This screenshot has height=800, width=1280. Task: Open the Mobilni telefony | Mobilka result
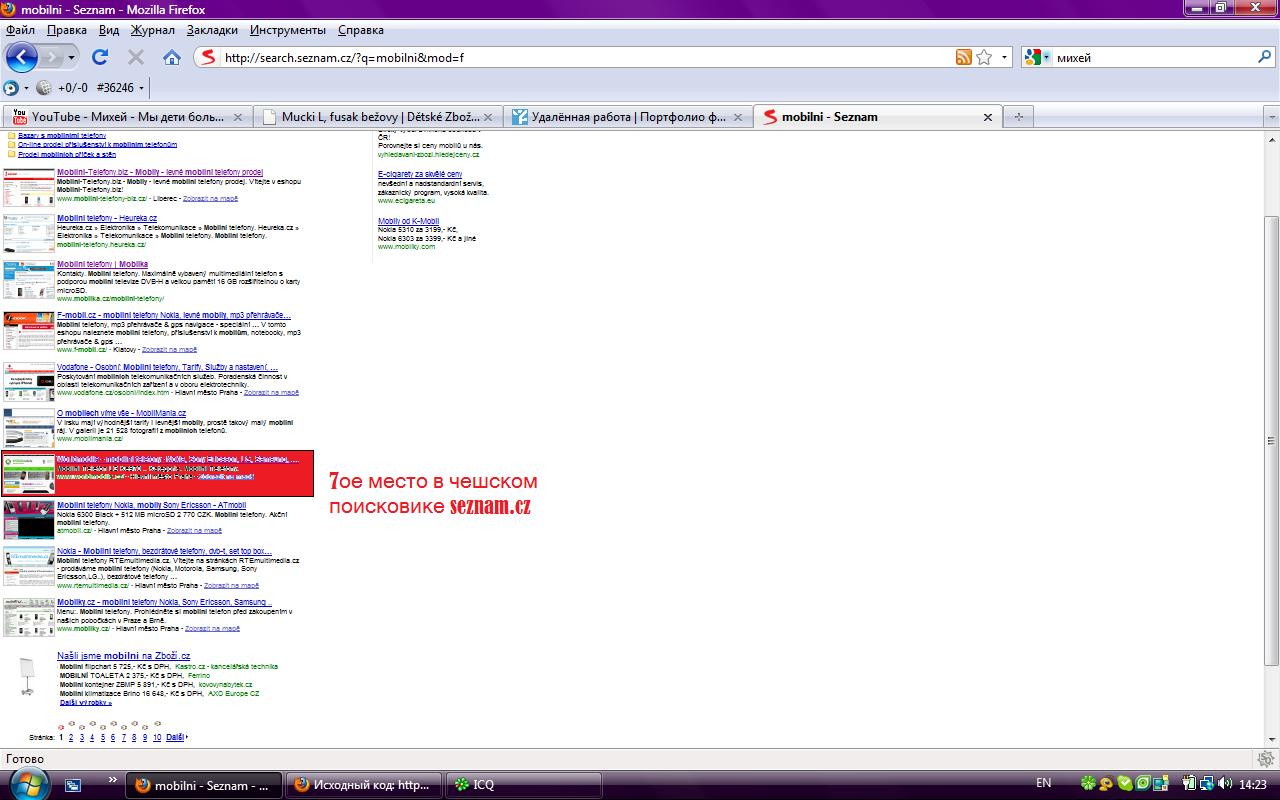(x=102, y=265)
